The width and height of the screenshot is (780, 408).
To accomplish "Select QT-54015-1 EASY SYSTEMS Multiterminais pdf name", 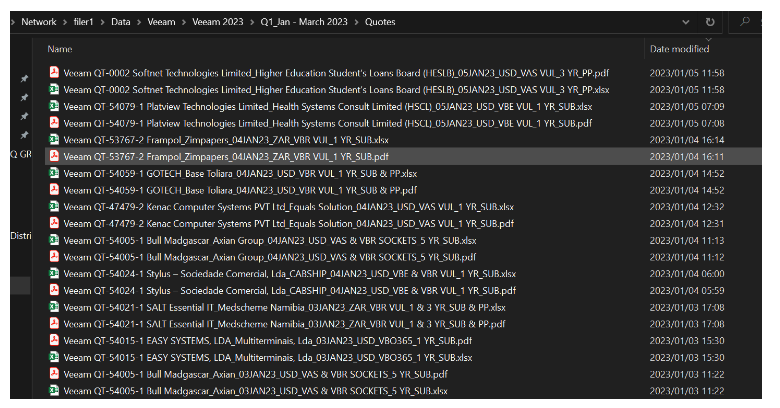I will (x=268, y=340).
